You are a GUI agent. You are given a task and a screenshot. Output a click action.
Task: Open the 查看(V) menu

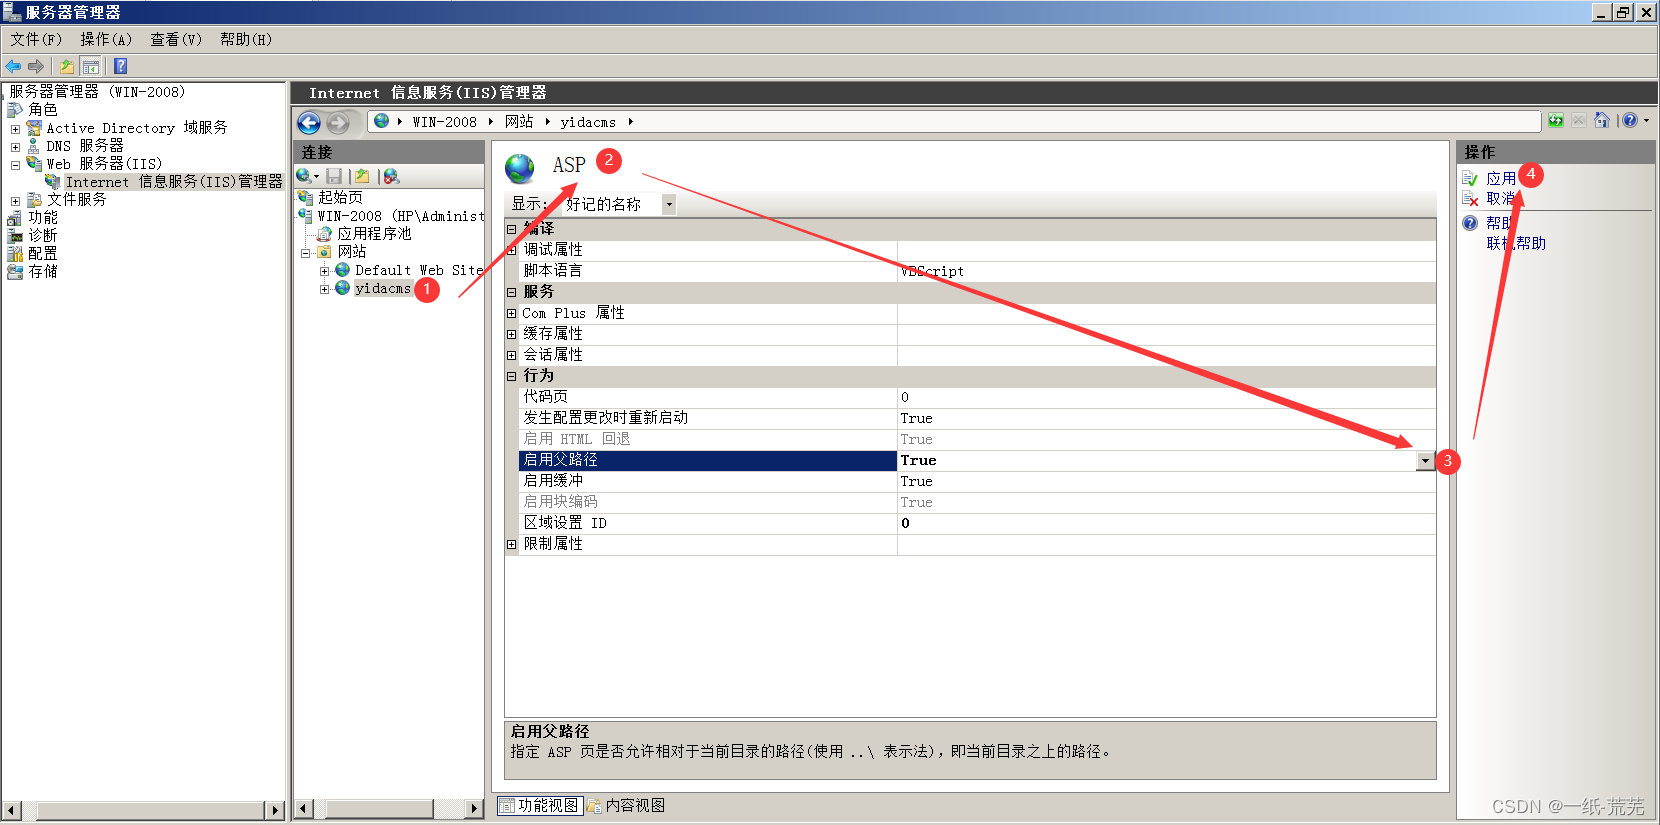pos(176,39)
